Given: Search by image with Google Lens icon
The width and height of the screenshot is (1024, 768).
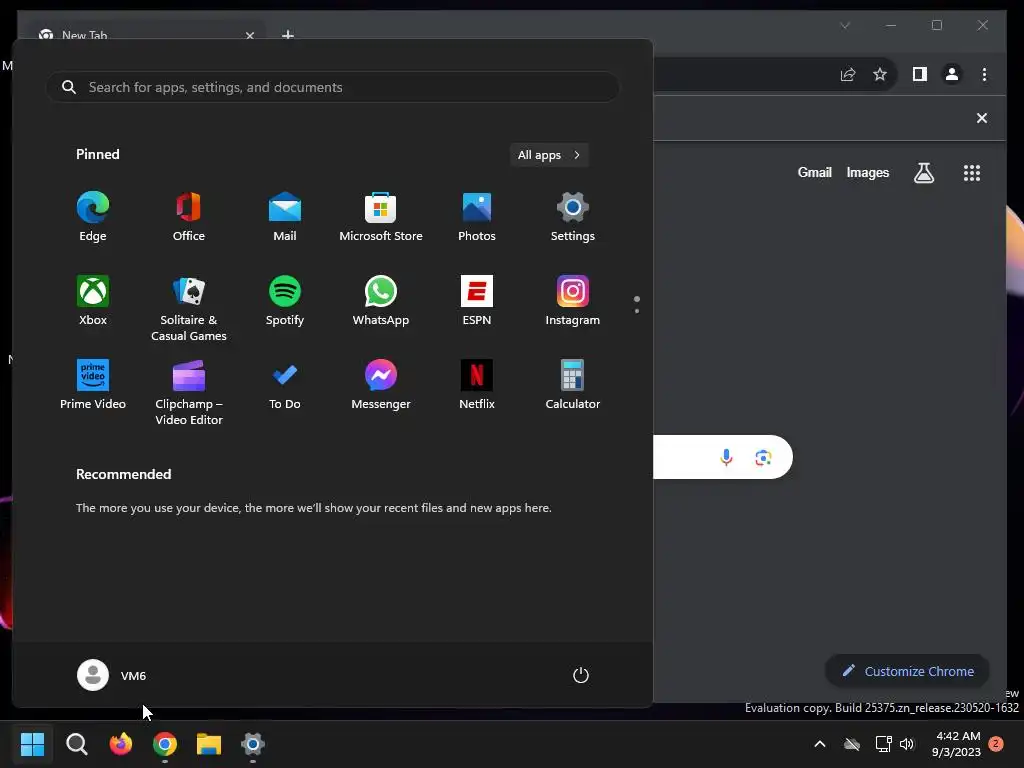Looking at the screenshot, I should [763, 457].
